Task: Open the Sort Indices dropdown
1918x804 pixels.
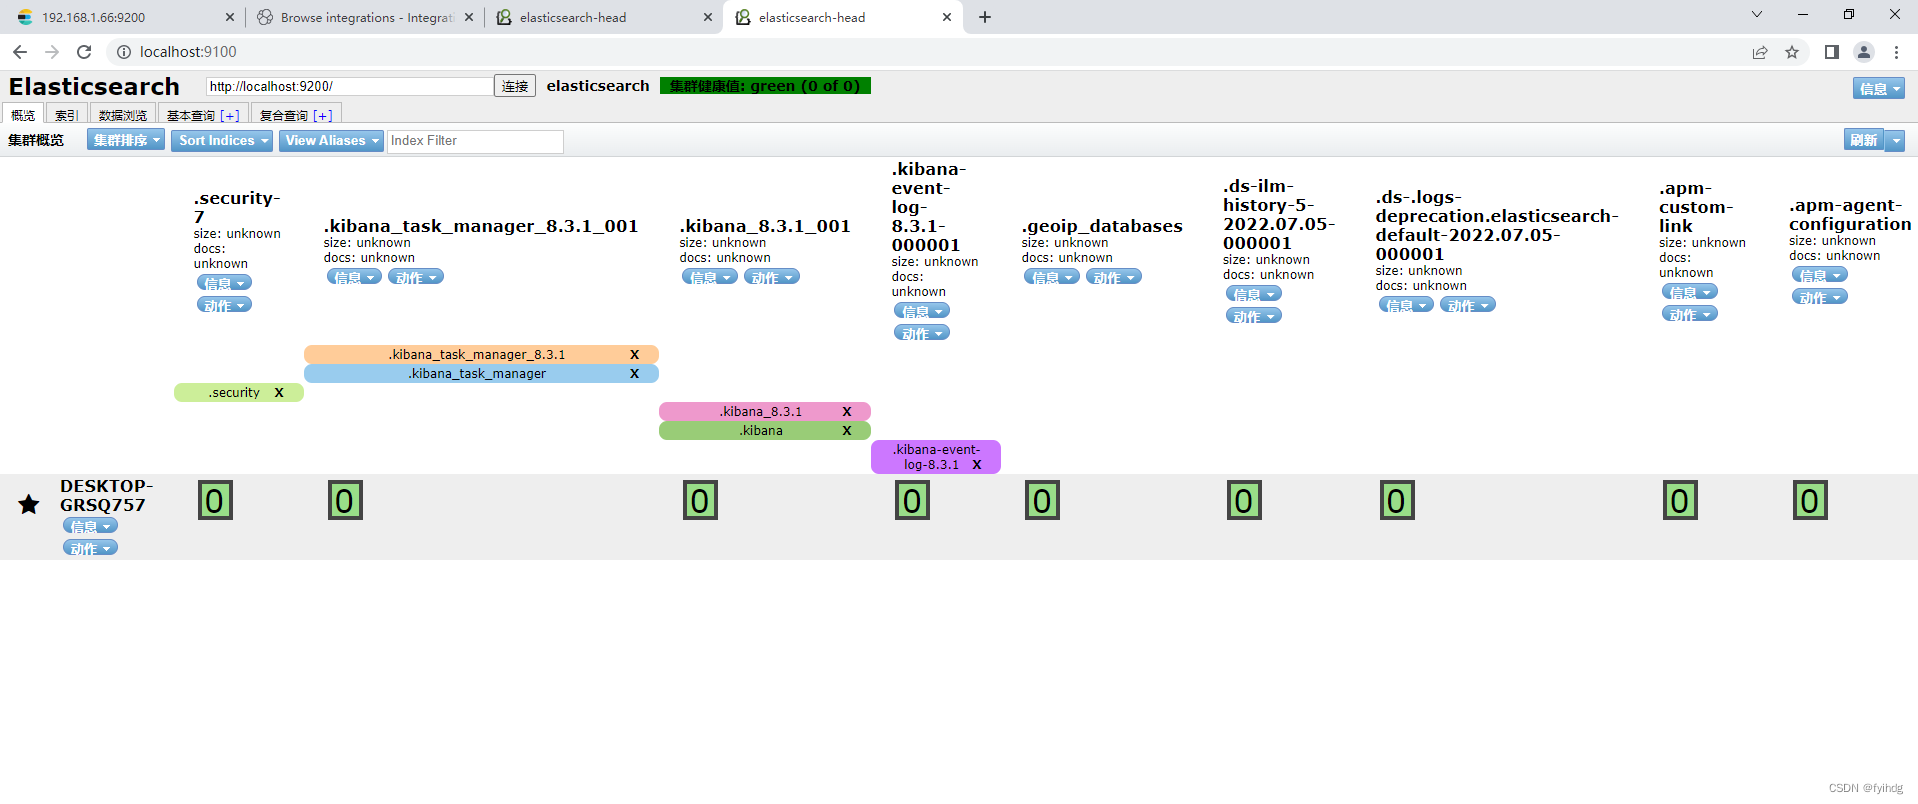Action: pos(222,141)
